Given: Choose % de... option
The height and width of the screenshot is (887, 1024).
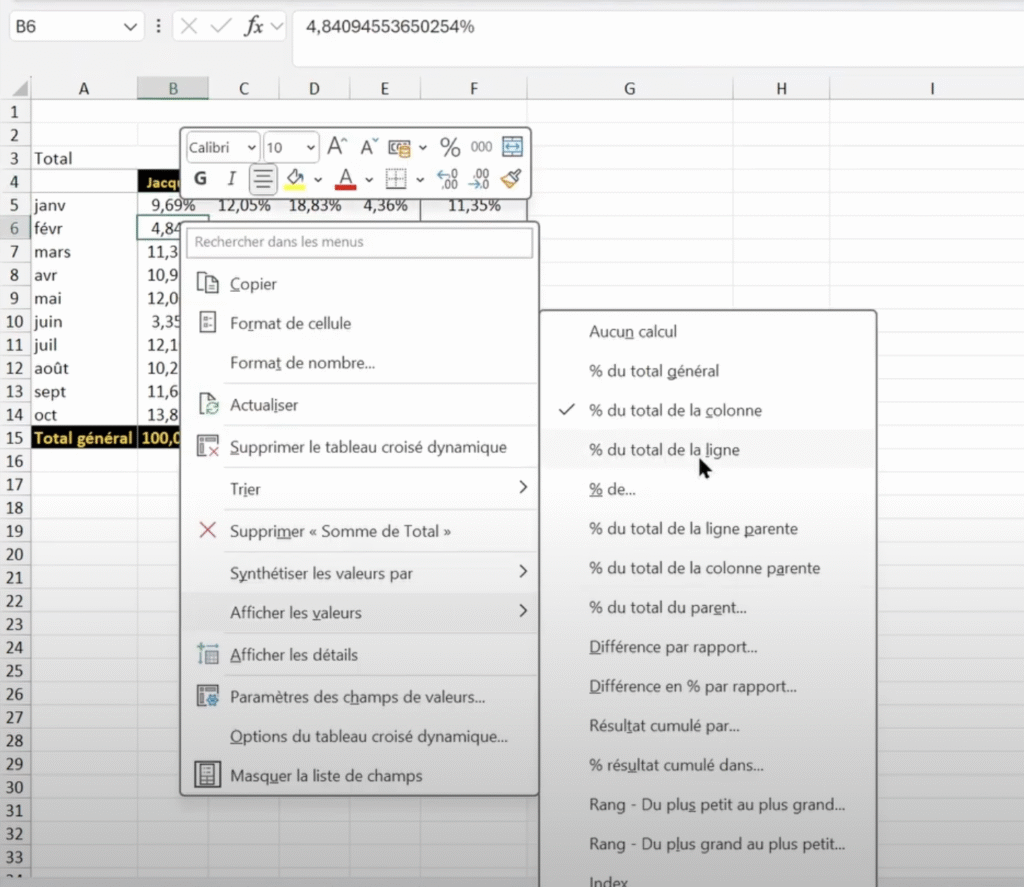Looking at the screenshot, I should tap(708, 489).
